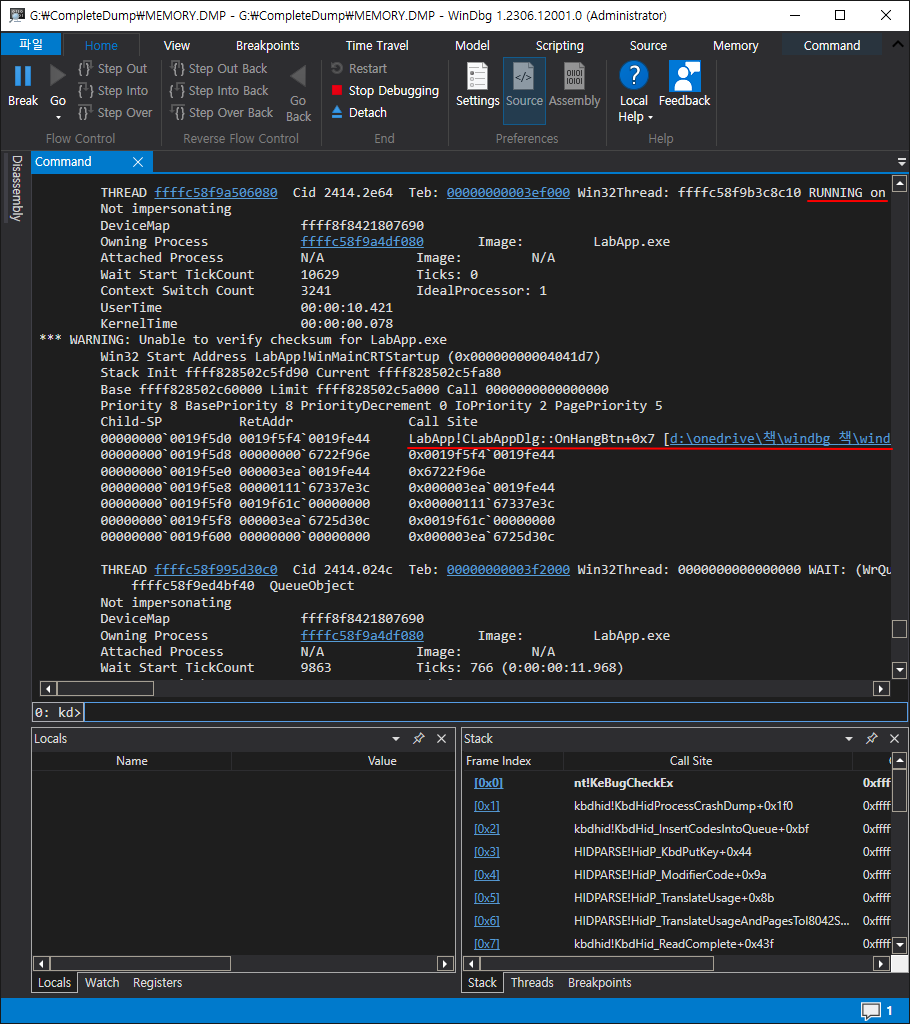This screenshot has width=910, height=1024.
Task: Switch to the Registers tab
Action: tap(157, 983)
